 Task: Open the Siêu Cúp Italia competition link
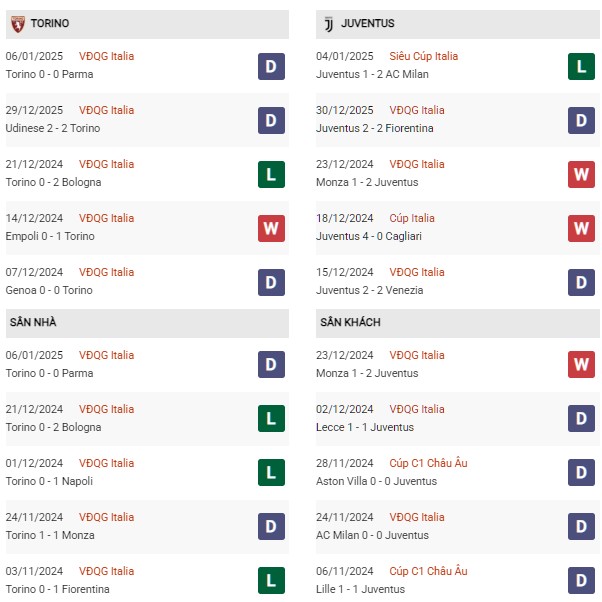tap(423, 56)
